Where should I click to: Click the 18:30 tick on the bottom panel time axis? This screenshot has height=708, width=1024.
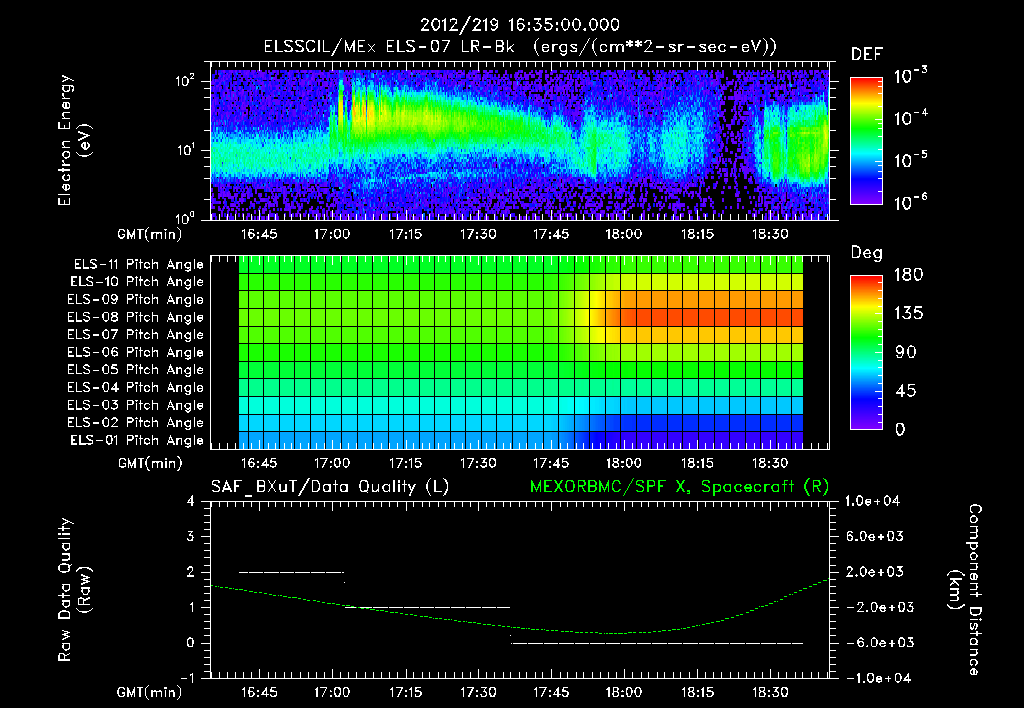point(770,692)
